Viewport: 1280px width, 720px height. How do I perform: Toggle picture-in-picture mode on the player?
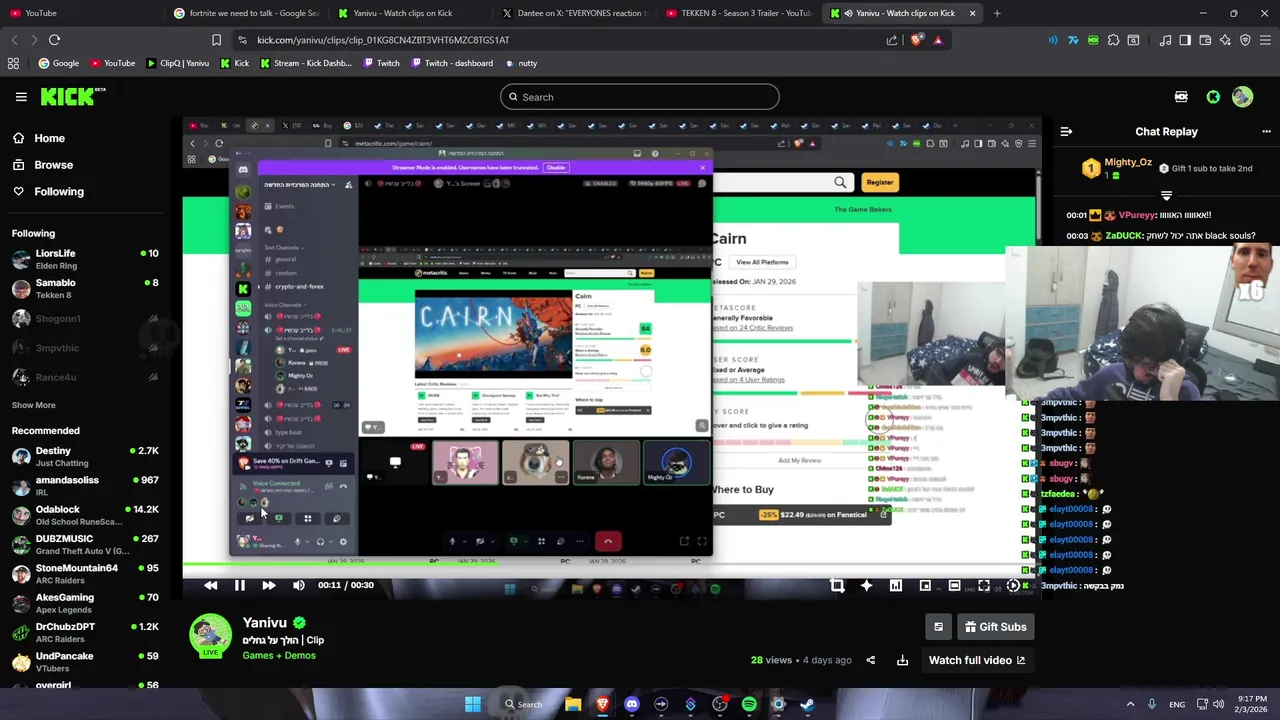pos(925,586)
